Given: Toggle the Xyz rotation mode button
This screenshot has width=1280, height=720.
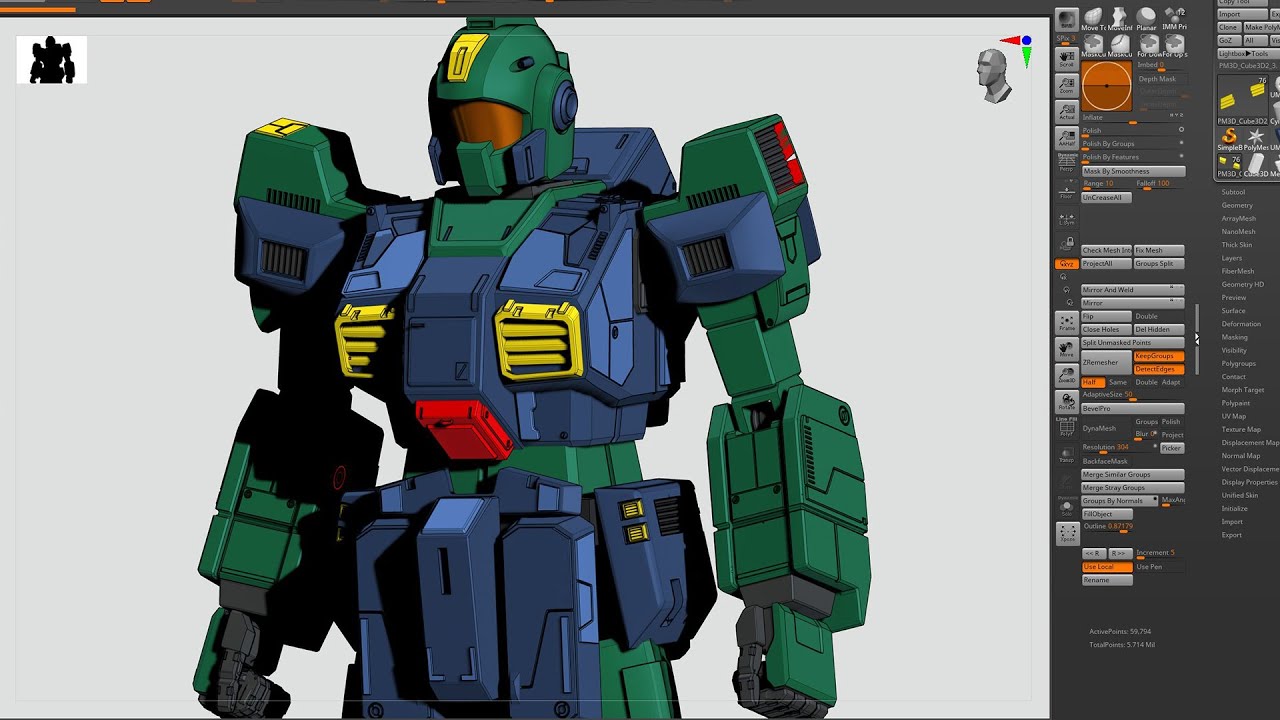Looking at the screenshot, I should 1067,264.
